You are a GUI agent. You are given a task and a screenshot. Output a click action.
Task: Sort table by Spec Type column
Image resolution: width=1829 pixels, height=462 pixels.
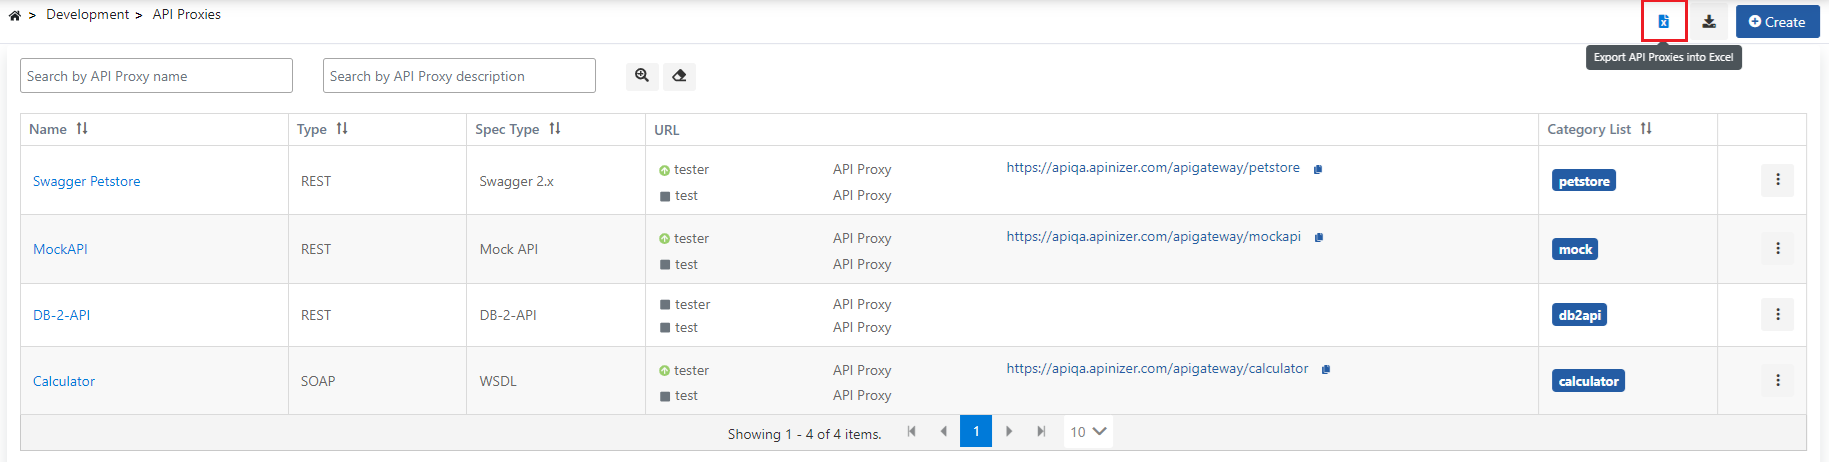click(x=555, y=129)
